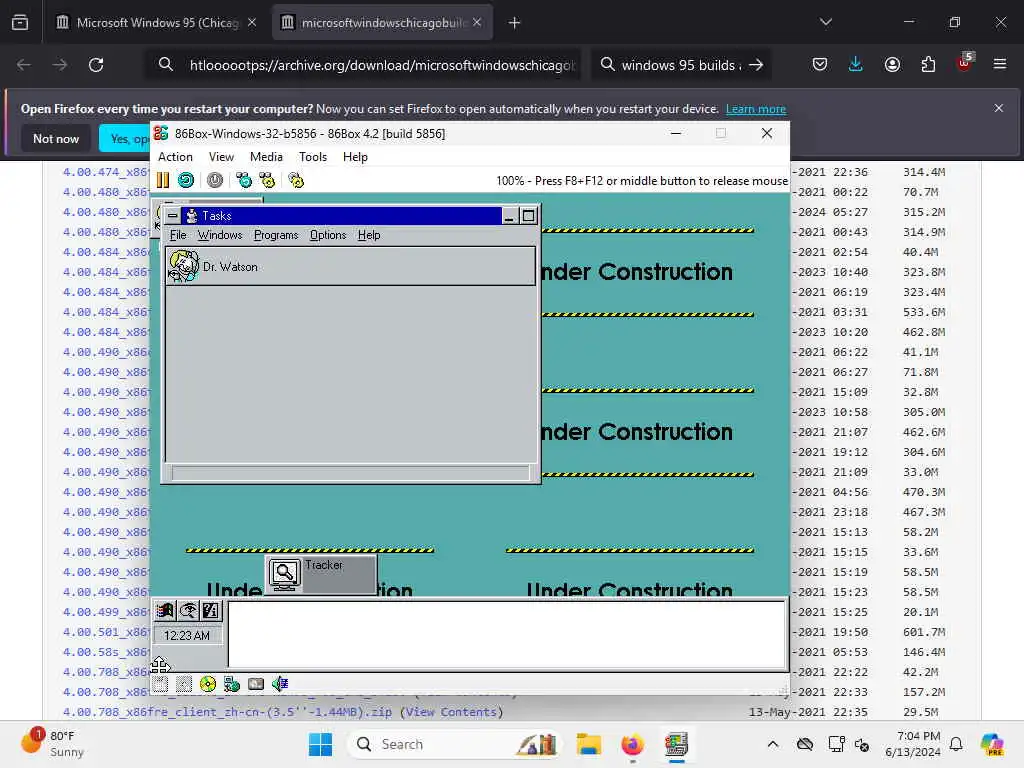Viewport: 1024px width, 768px height.
Task: Expand the list all tabs chevron
Action: (x=825, y=22)
